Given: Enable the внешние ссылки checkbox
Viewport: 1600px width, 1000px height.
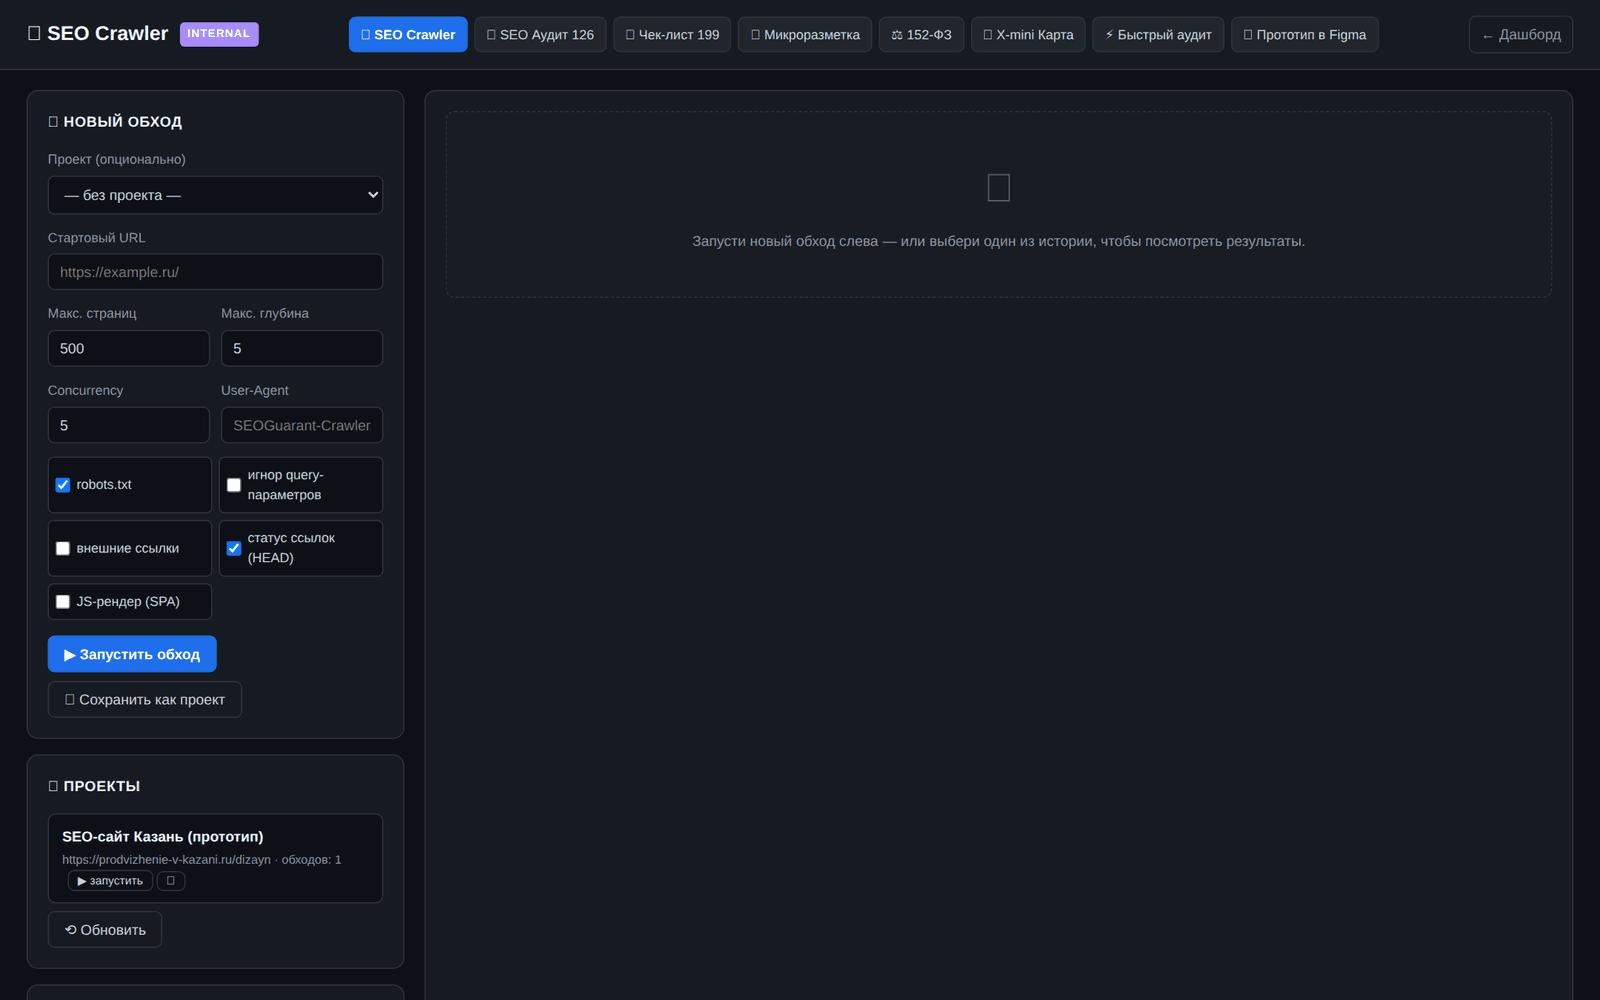Looking at the screenshot, I should [63, 548].
